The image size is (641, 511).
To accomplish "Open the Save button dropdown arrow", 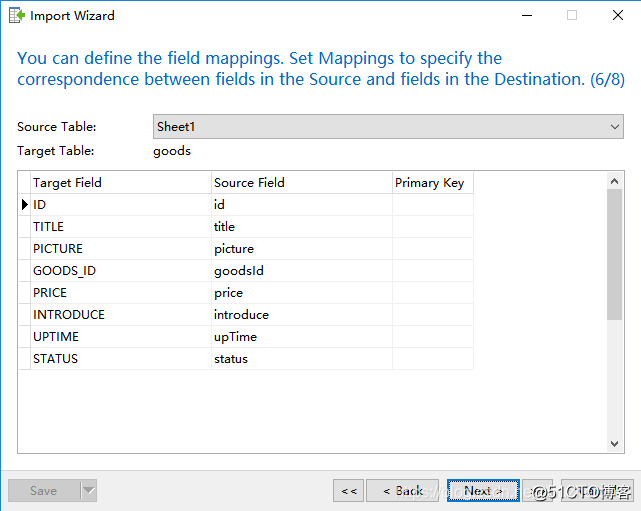I will tap(89, 491).
